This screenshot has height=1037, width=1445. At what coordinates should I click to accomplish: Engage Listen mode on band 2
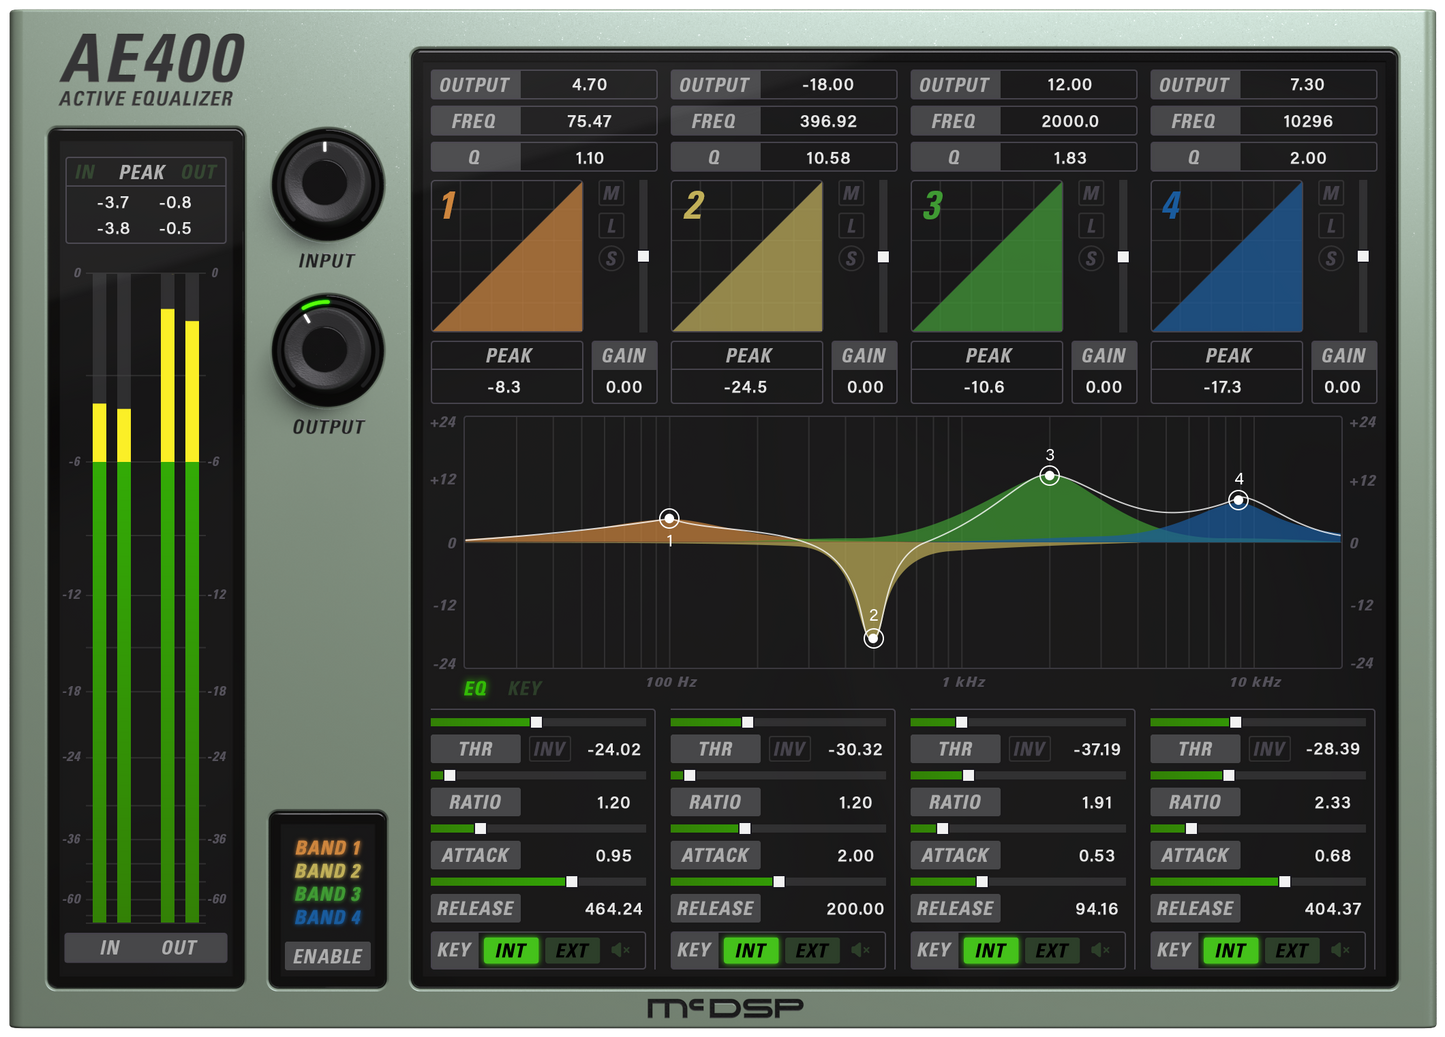point(851,226)
